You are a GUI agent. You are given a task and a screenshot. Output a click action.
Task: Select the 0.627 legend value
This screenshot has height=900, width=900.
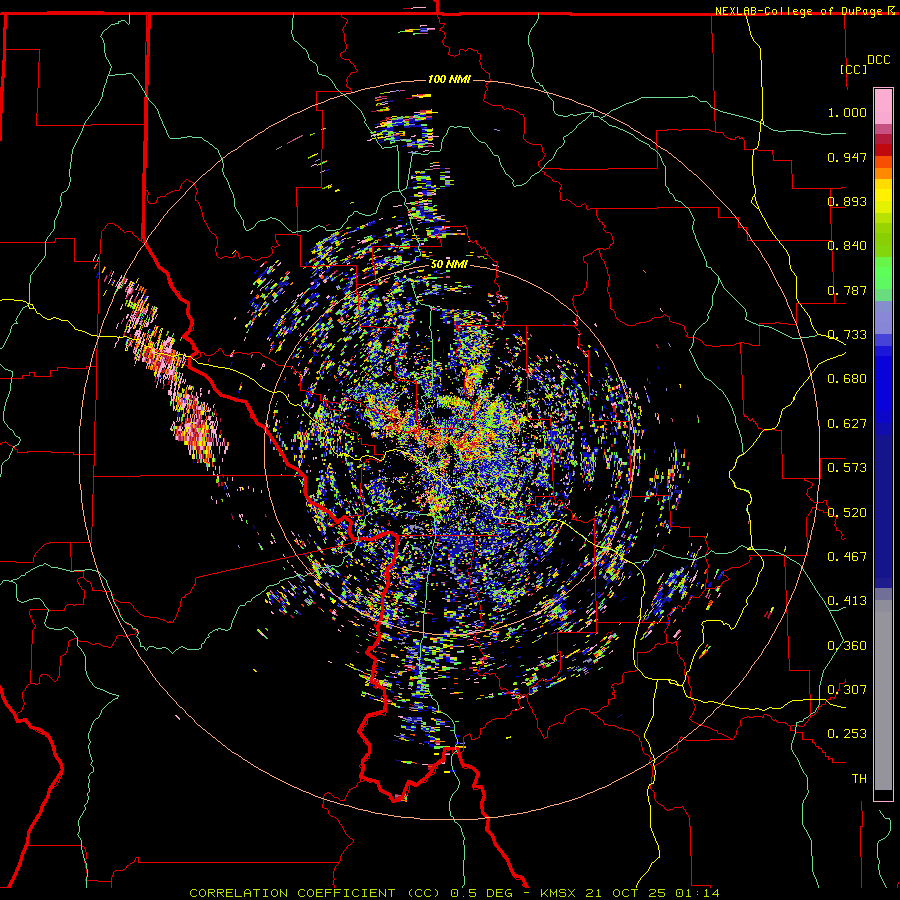click(x=847, y=424)
